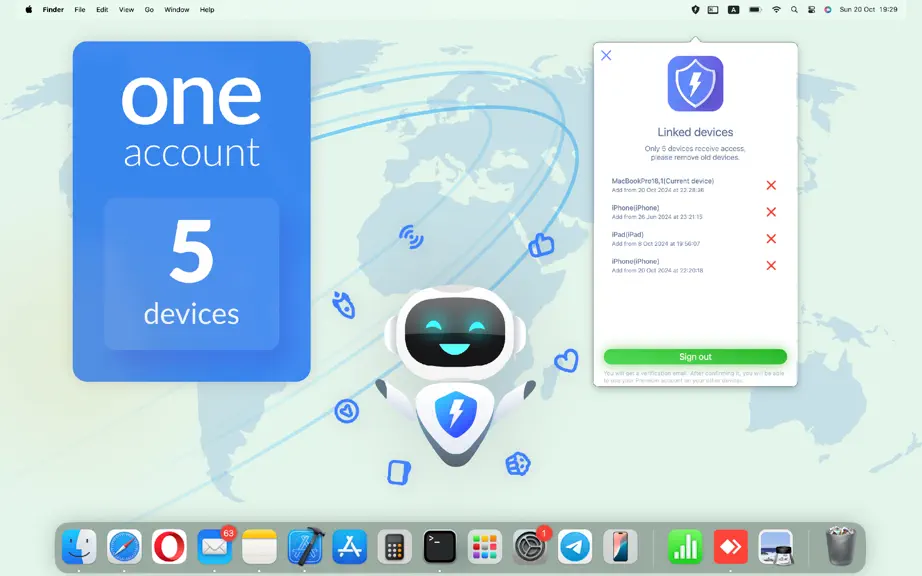Click the Wi-Fi status icon
Screen dimensions: 922x576
click(776, 9)
